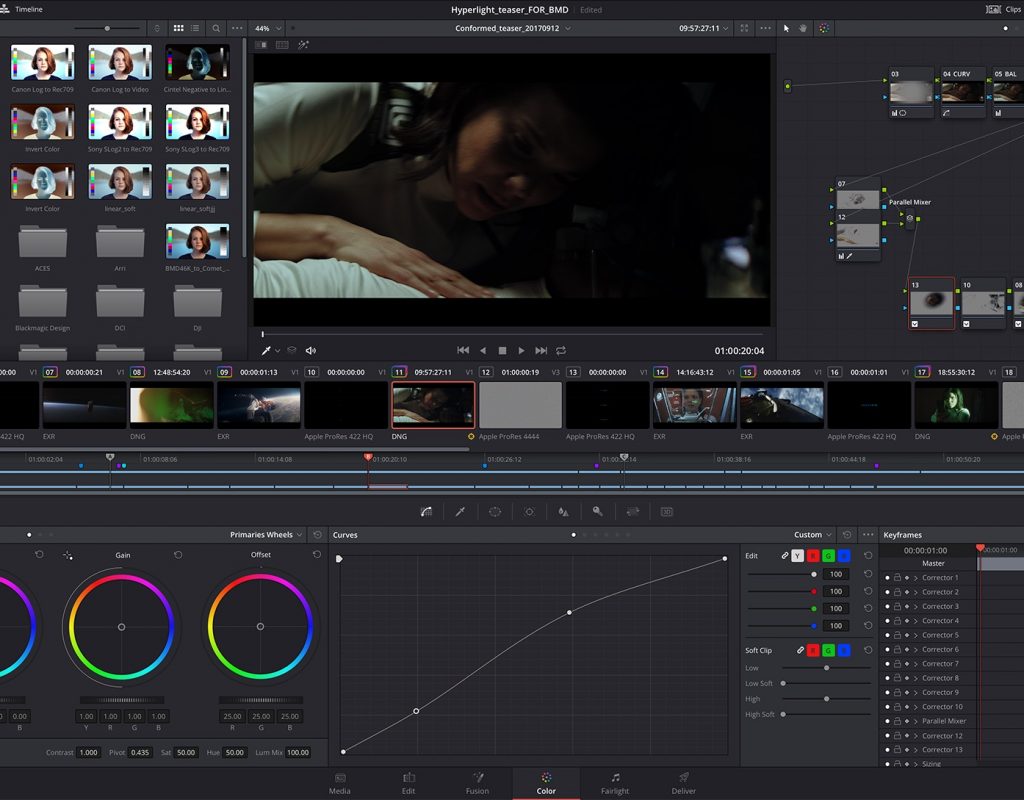Image resolution: width=1024 pixels, height=800 pixels.
Task: Switch LUT browser to list view
Action: (195, 29)
